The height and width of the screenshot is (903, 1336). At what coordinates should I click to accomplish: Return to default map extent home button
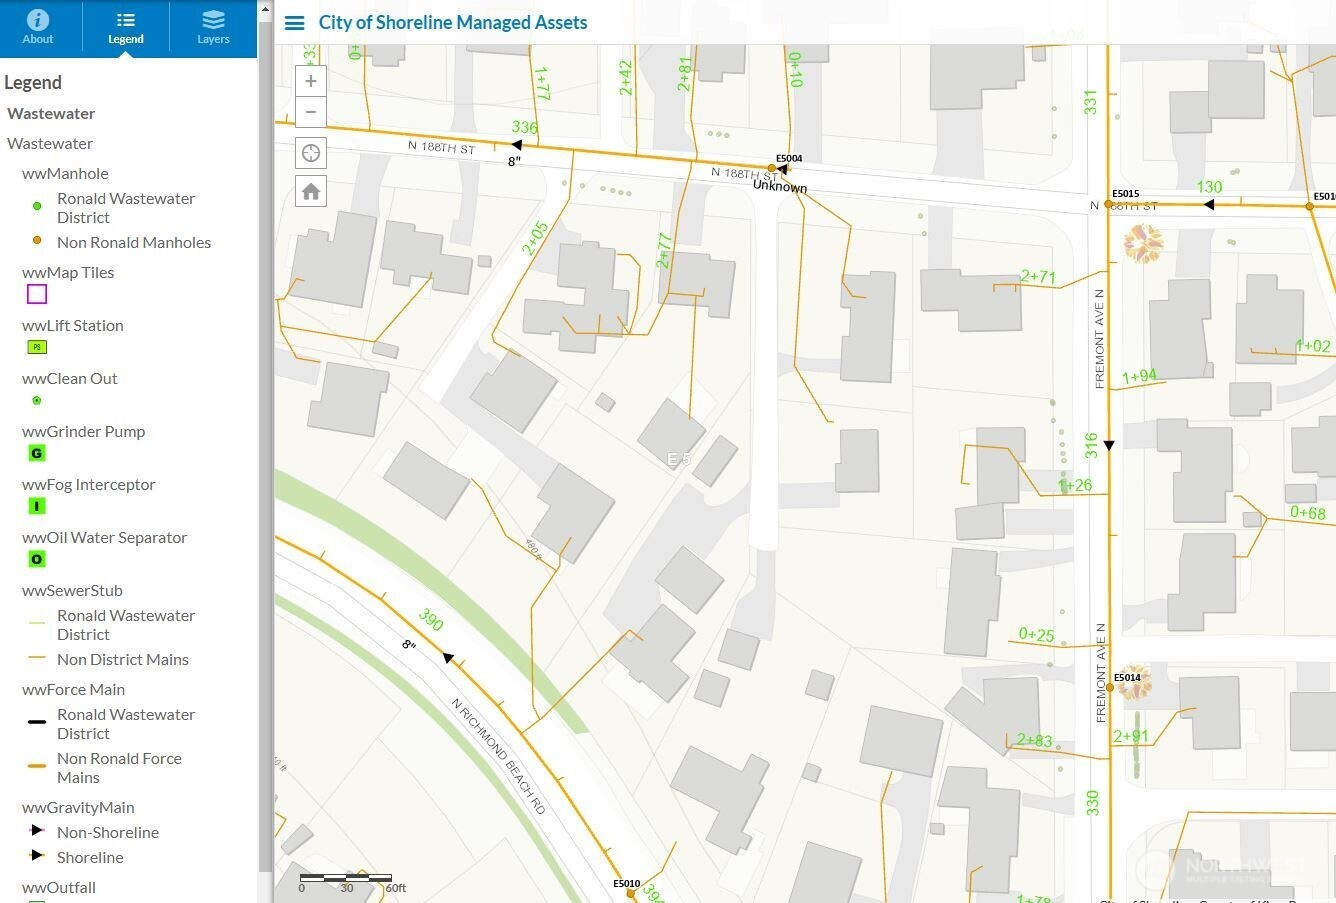point(311,191)
